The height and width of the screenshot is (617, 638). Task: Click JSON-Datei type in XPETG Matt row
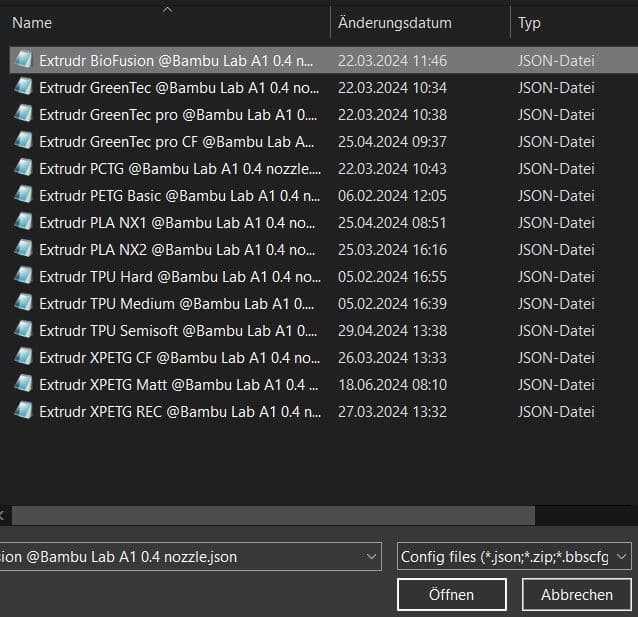click(x=556, y=385)
